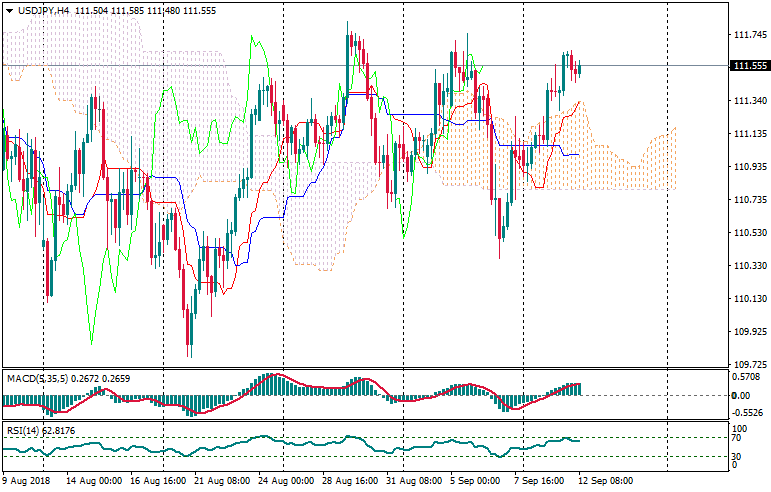Pick the 28 Aug 16:00 time label
The width and height of the screenshot is (771, 492).
pos(348,481)
